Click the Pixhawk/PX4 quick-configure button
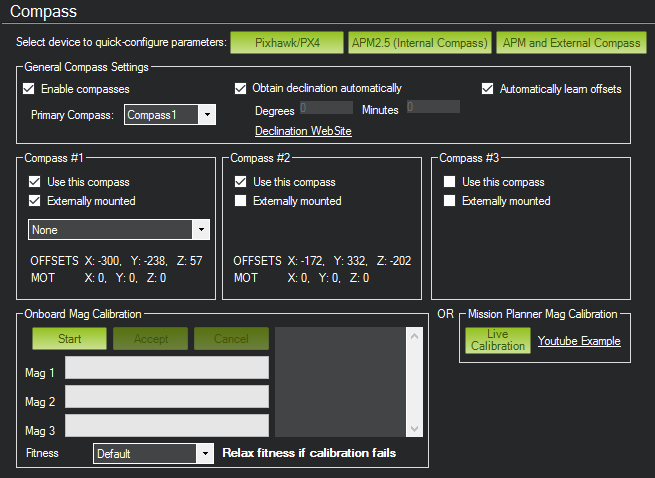 click(x=287, y=43)
